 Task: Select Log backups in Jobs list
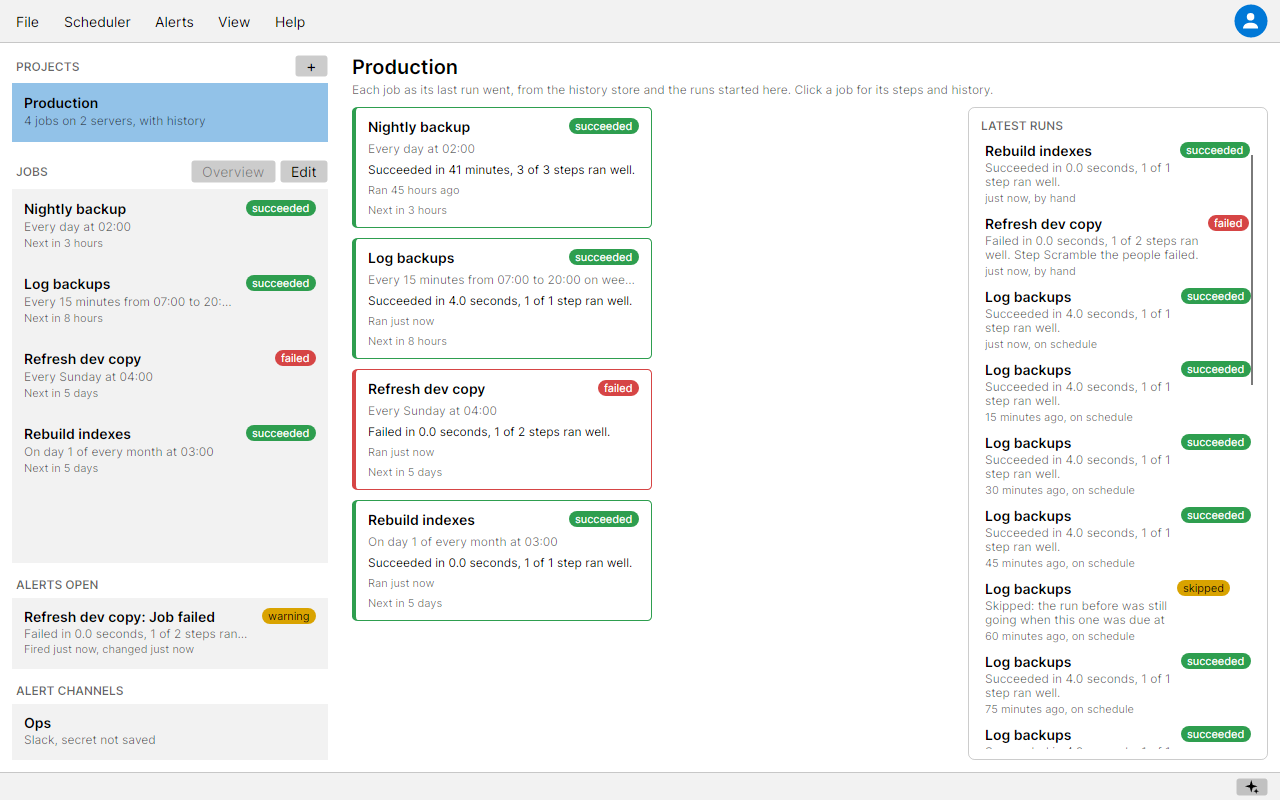coord(170,301)
